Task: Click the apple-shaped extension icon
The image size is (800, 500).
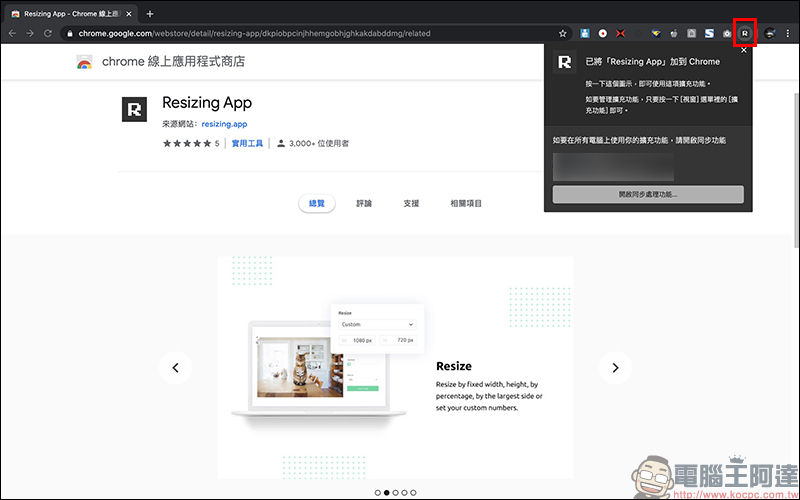Action: point(674,34)
